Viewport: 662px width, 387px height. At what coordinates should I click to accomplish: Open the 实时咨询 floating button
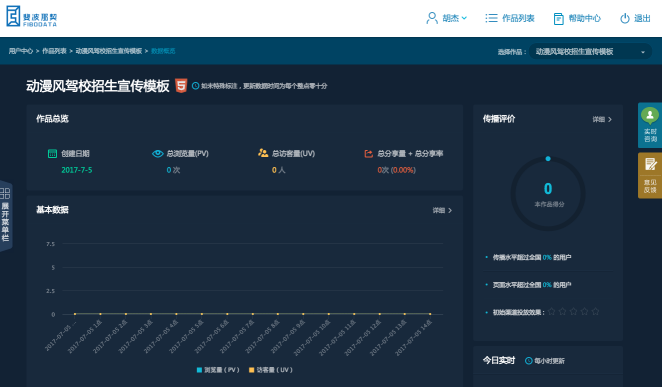pyautogui.click(x=650, y=125)
